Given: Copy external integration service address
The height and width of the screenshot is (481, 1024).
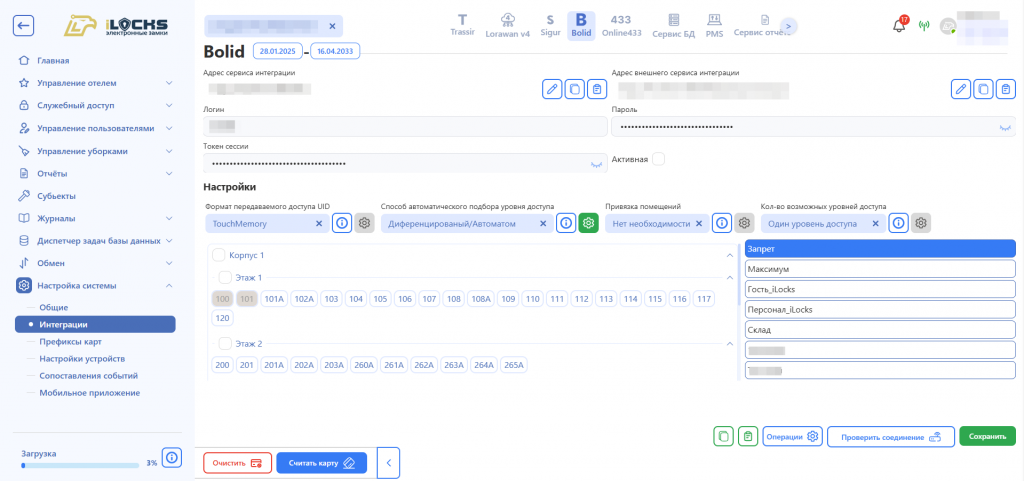Looking at the screenshot, I should [x=983, y=89].
